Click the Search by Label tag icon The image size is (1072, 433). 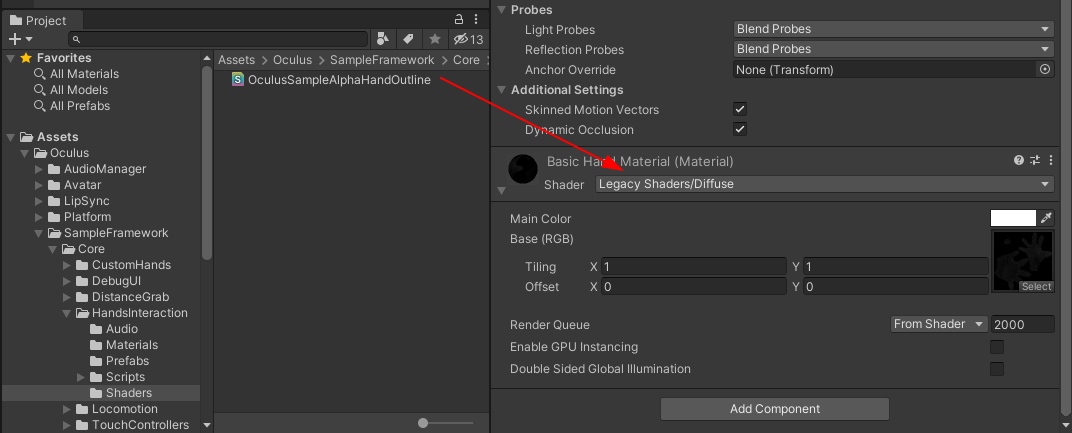pyautogui.click(x=408, y=39)
